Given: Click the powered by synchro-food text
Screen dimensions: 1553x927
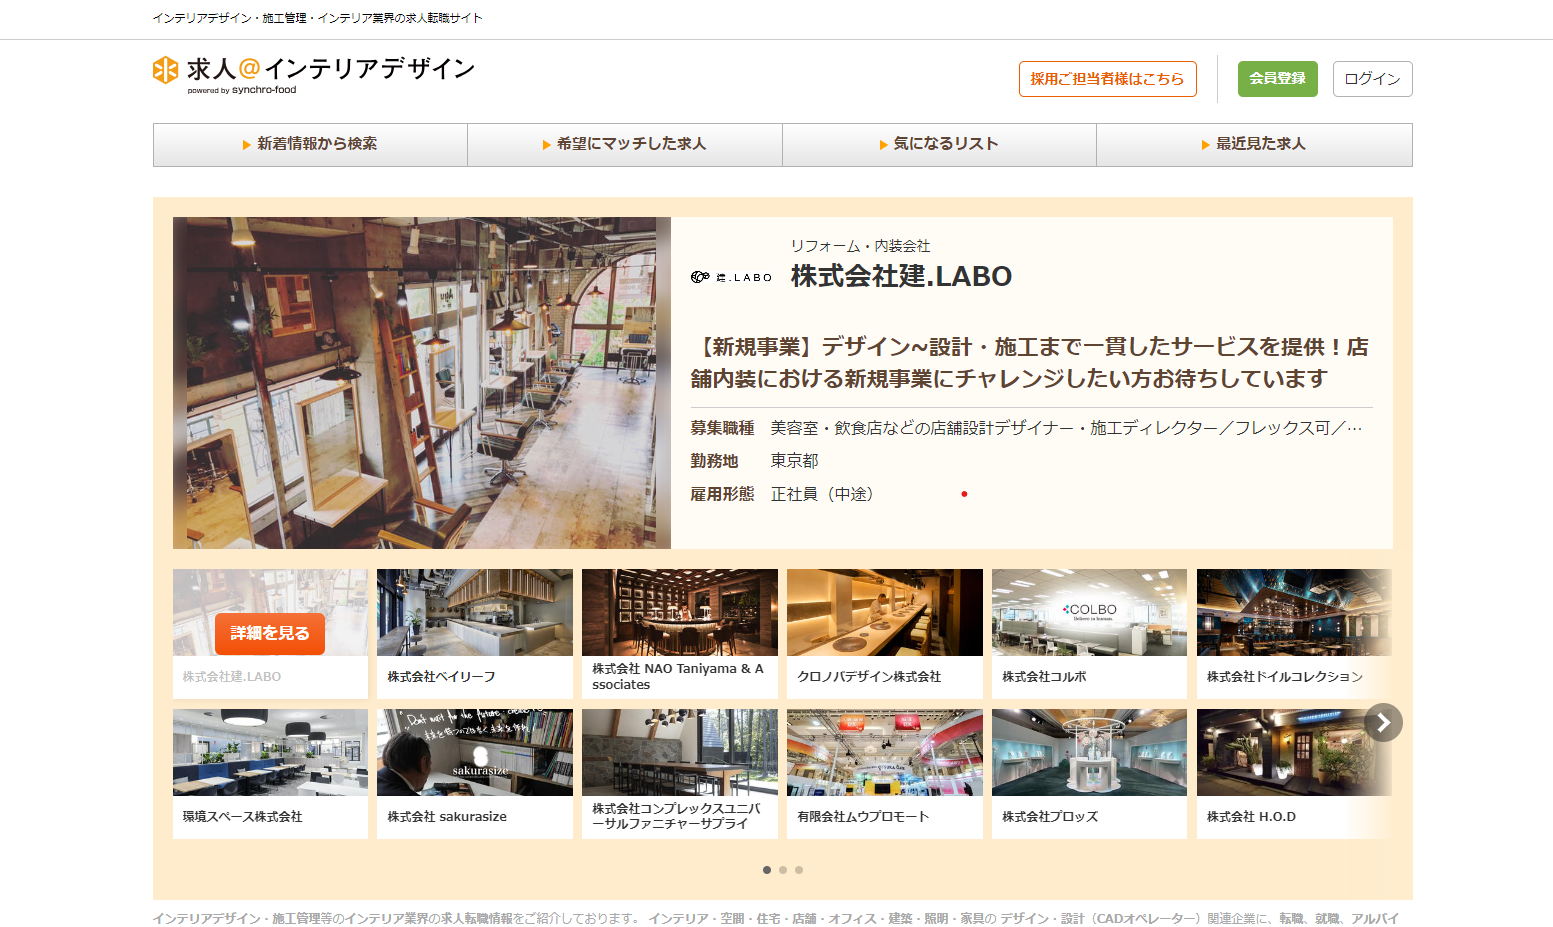Looking at the screenshot, I should click(242, 90).
